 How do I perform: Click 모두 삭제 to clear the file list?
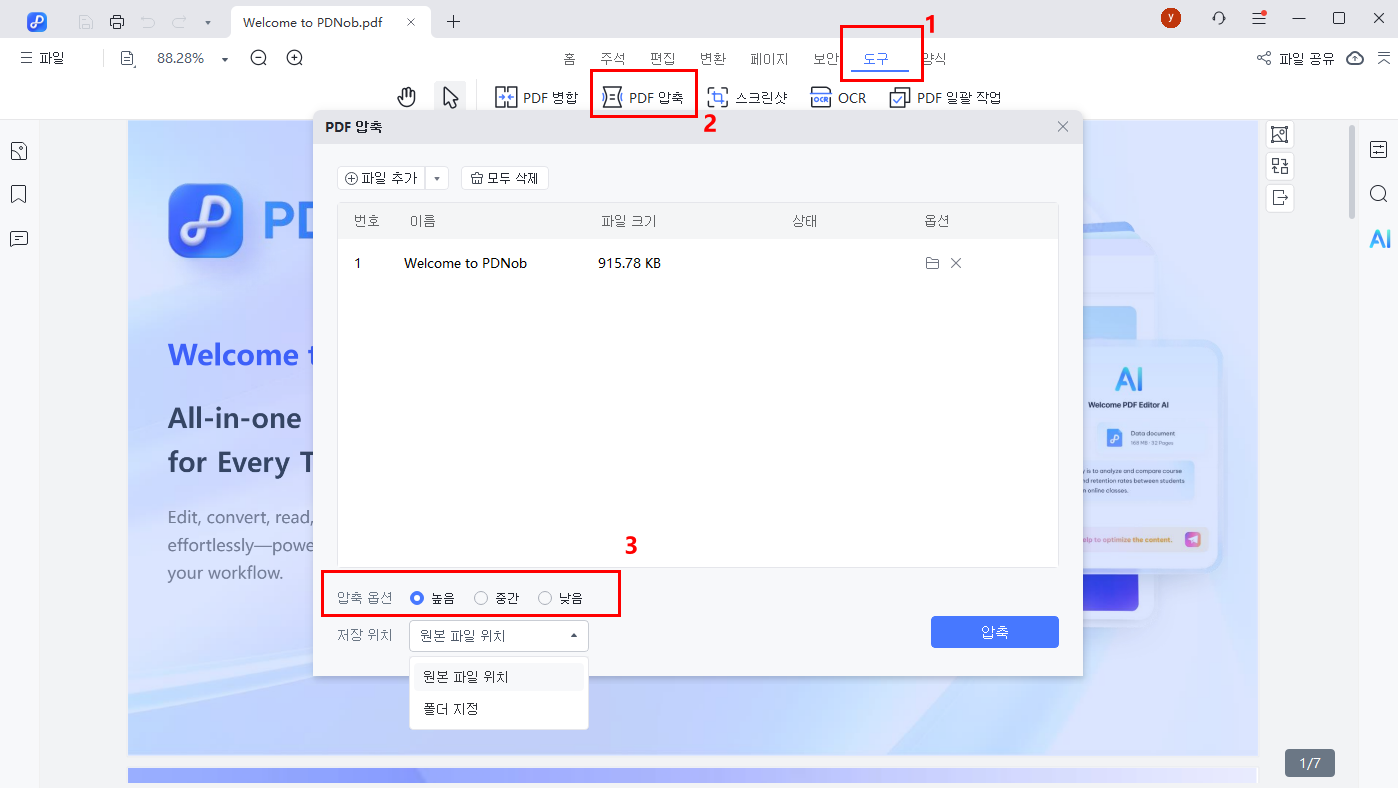(504, 177)
